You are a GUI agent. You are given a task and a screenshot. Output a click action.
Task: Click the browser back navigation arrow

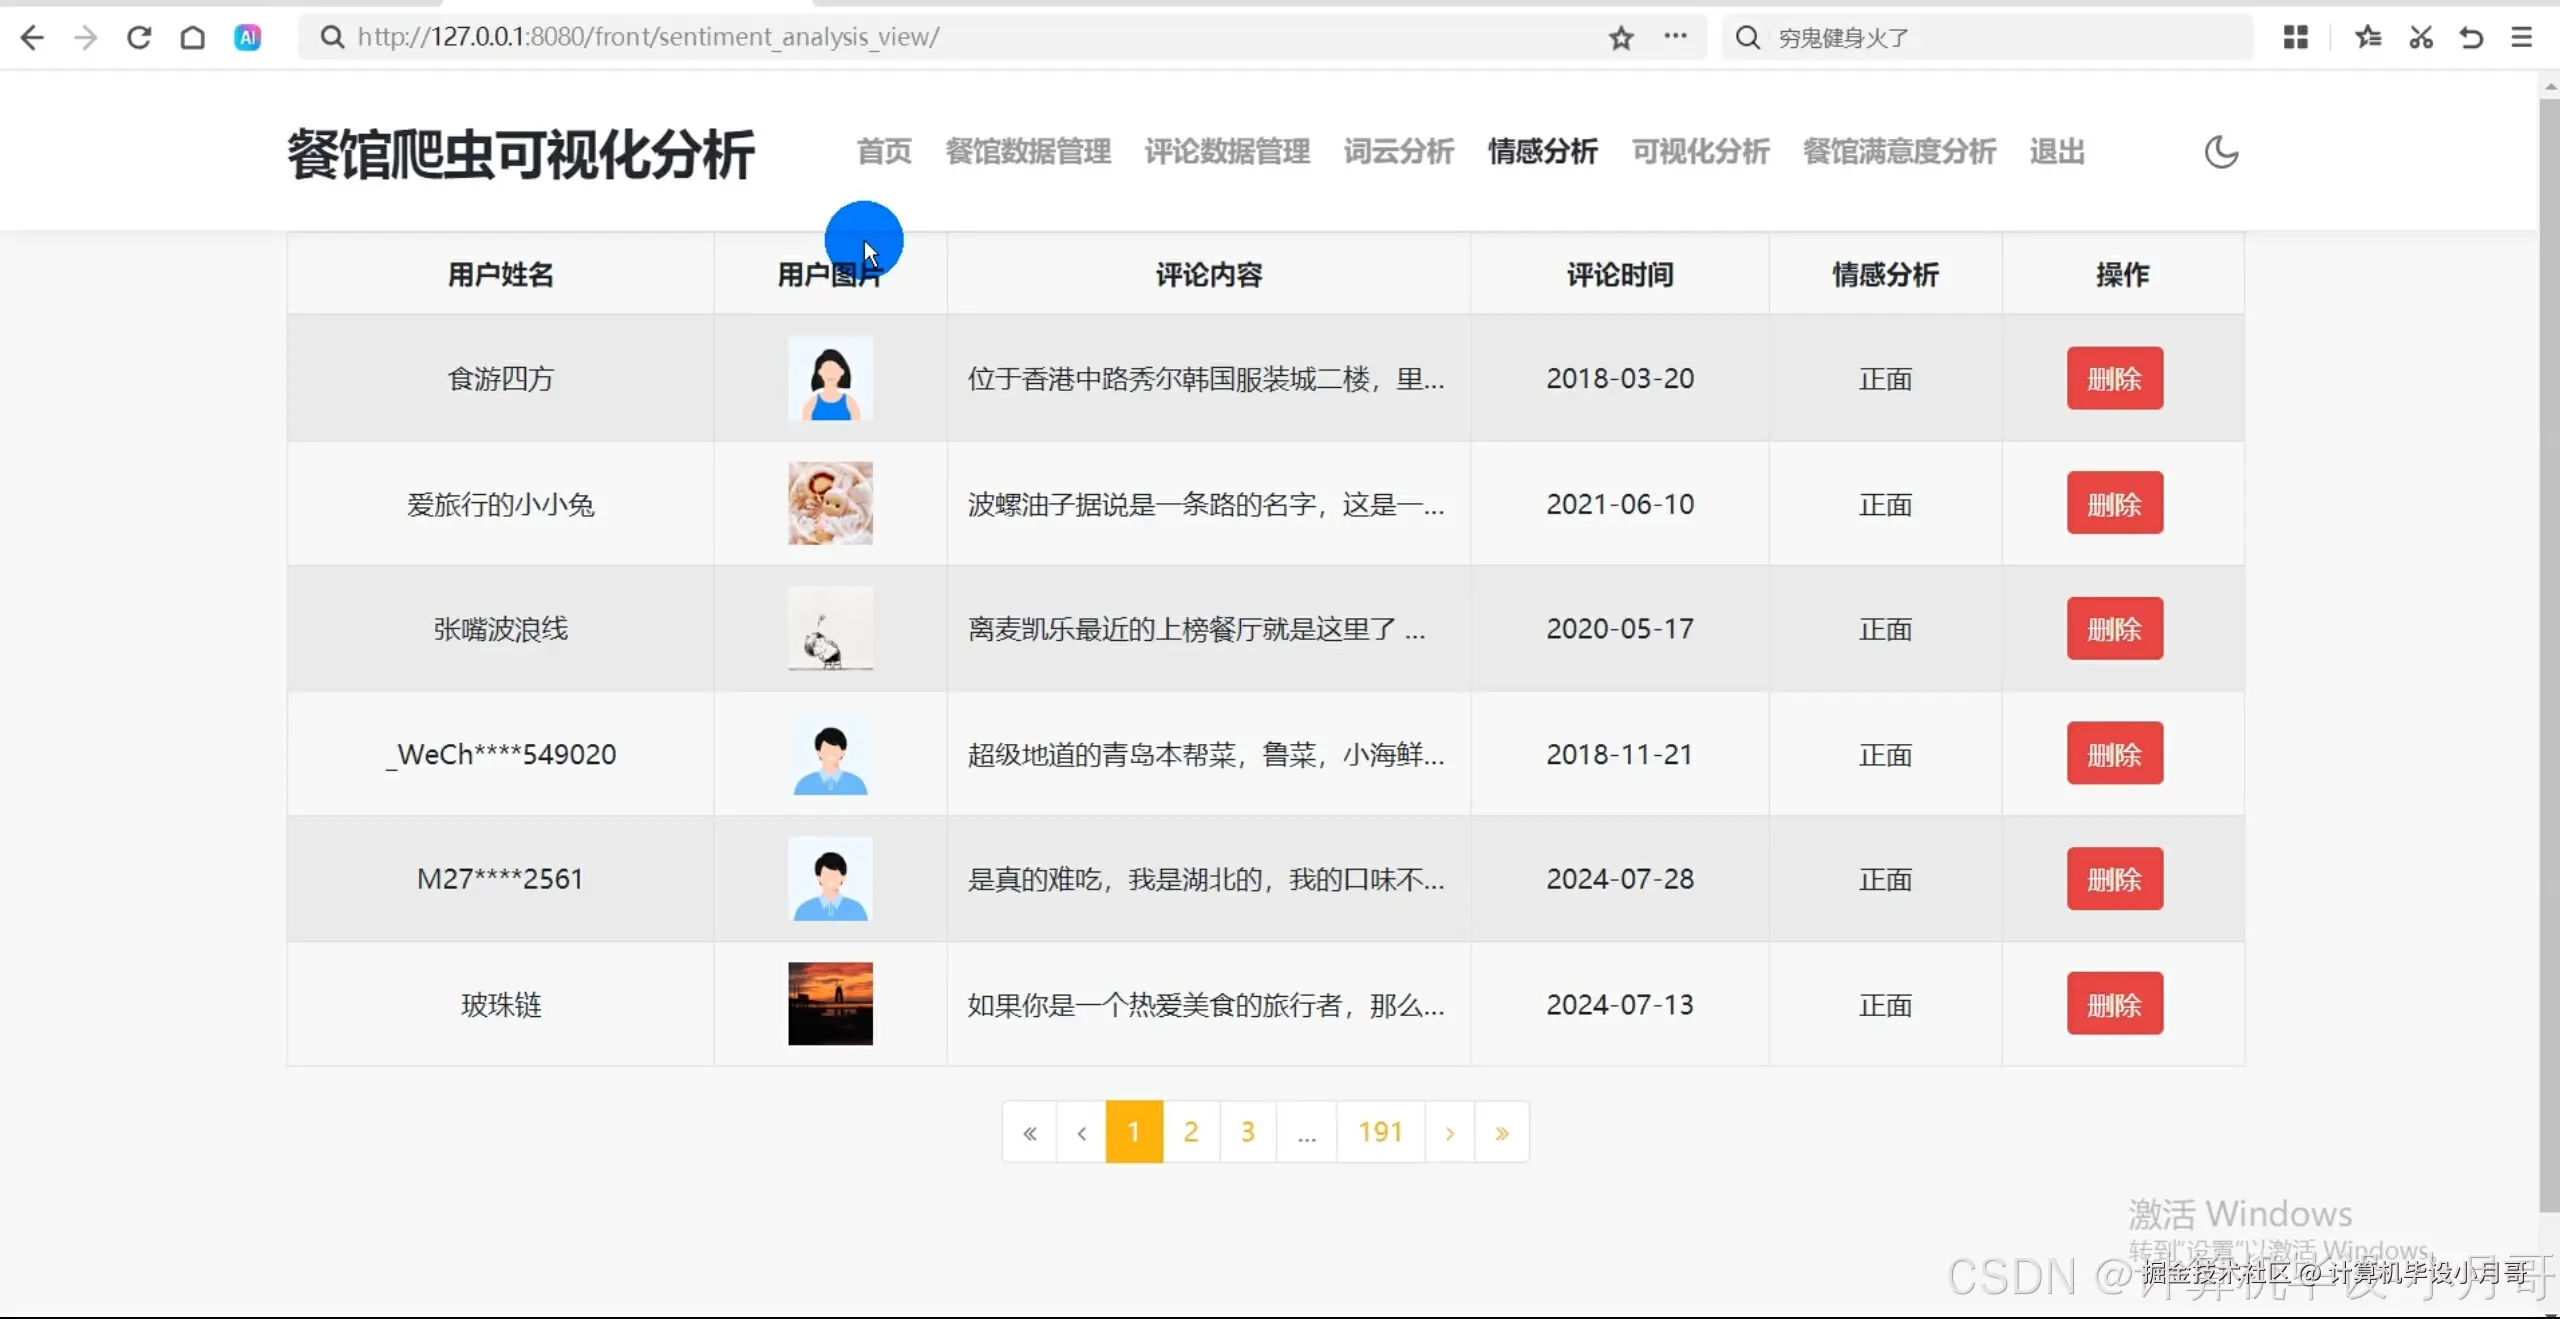click(x=32, y=37)
